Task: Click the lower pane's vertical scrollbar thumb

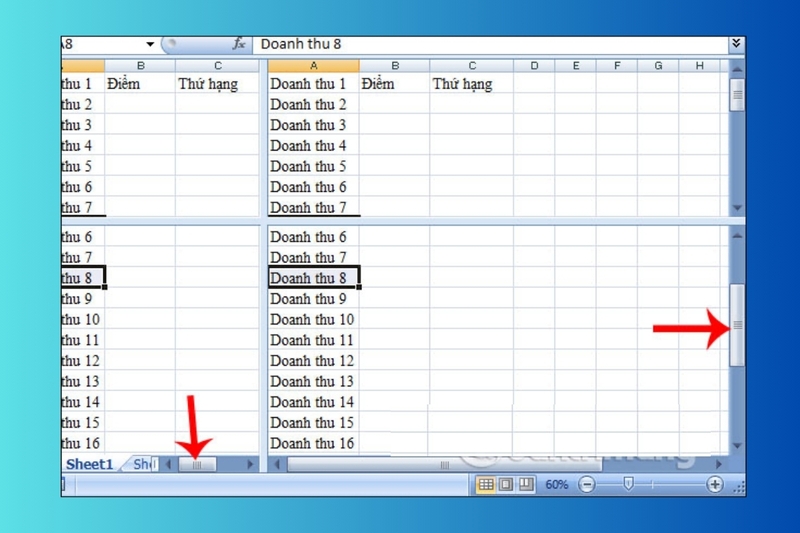Action: pos(737,325)
